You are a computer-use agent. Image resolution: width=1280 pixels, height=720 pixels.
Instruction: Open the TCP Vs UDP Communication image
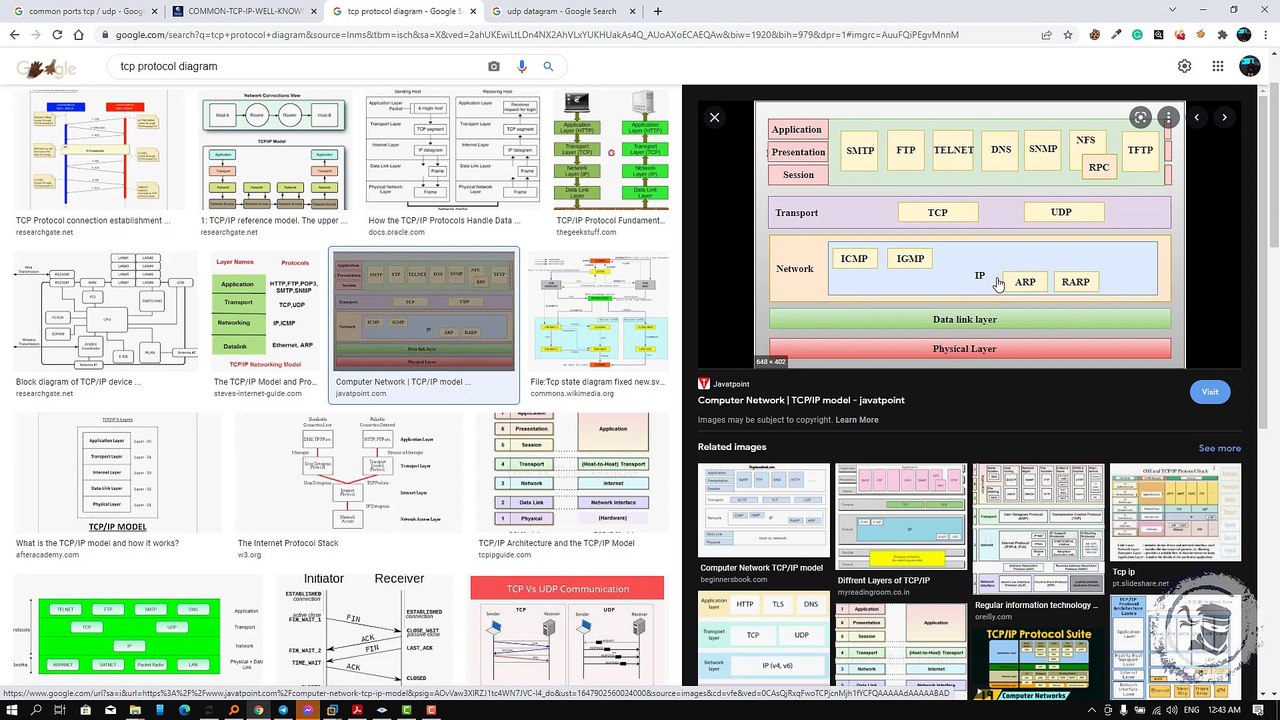tap(567, 630)
